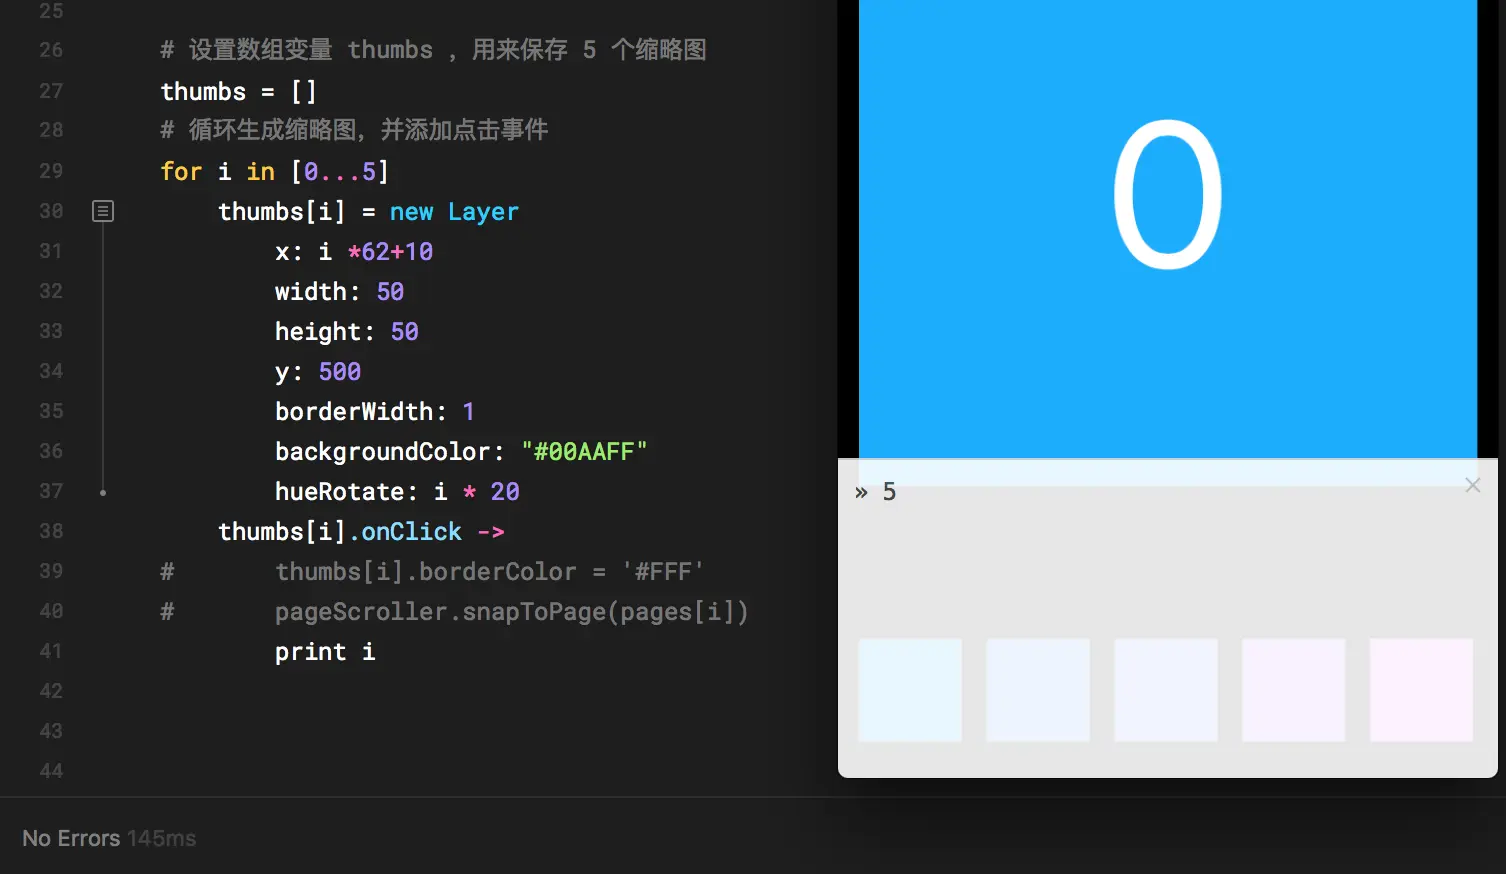Click the console prompt chevron »
The image size is (1506, 874).
click(x=861, y=492)
